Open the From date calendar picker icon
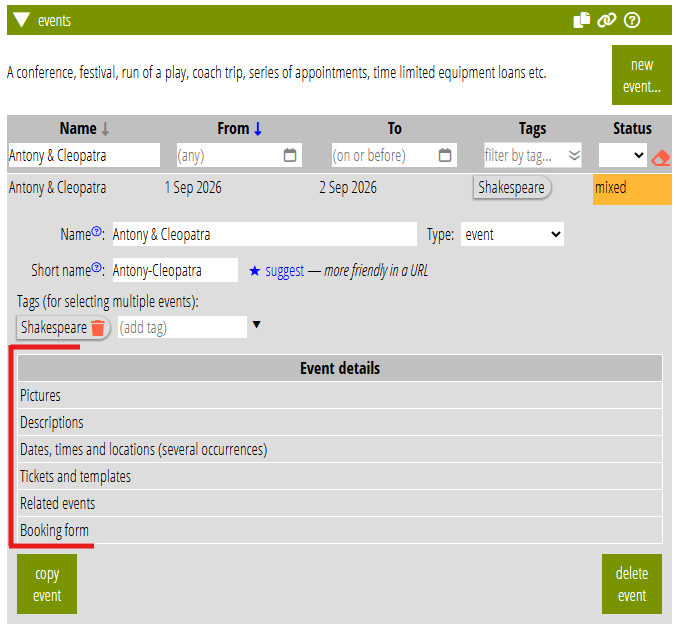Screen dimensions: 676x627 pos(290,155)
